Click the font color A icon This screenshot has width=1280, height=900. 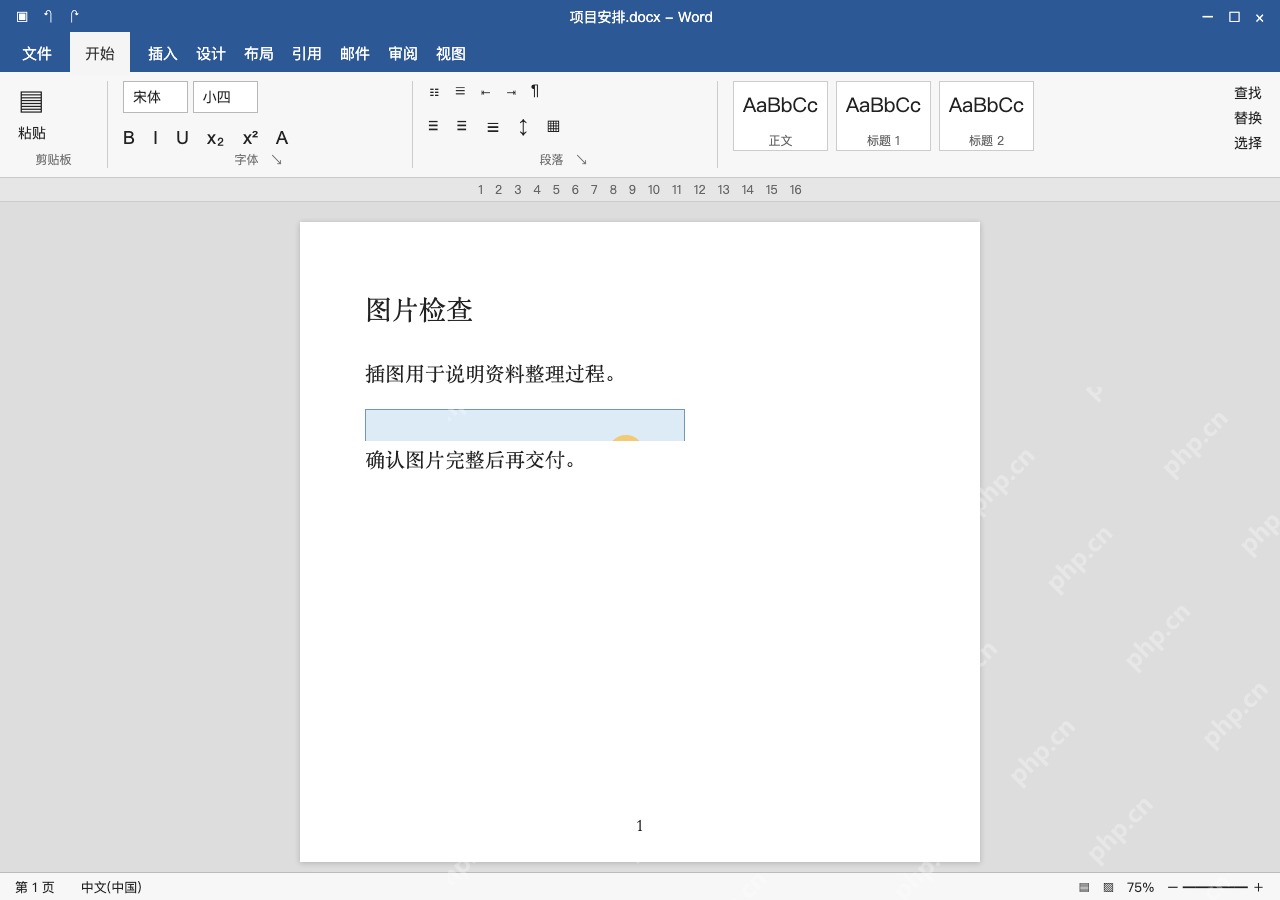click(x=282, y=138)
